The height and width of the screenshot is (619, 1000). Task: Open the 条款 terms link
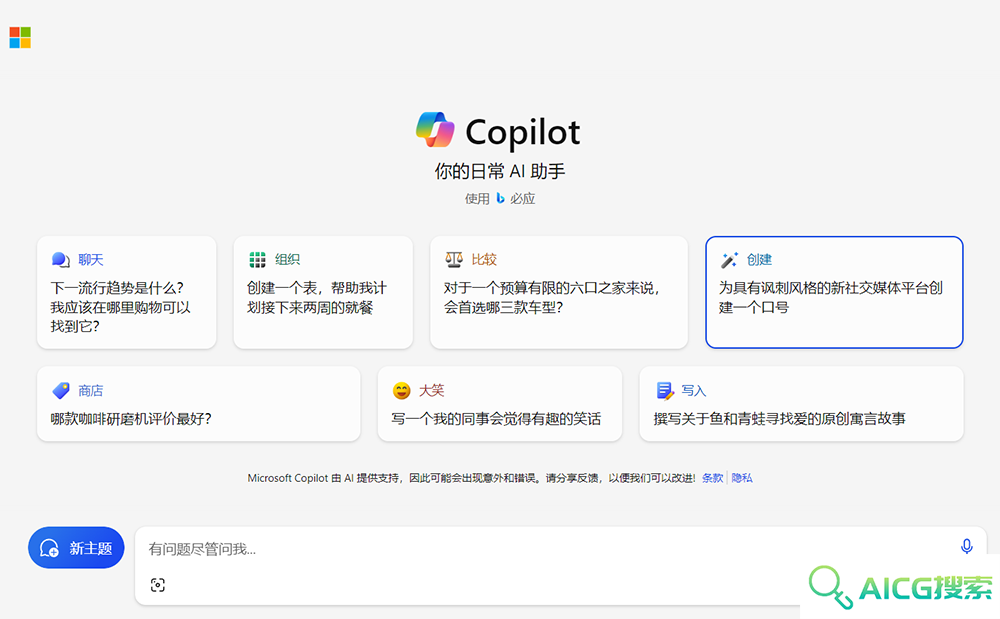coord(712,478)
